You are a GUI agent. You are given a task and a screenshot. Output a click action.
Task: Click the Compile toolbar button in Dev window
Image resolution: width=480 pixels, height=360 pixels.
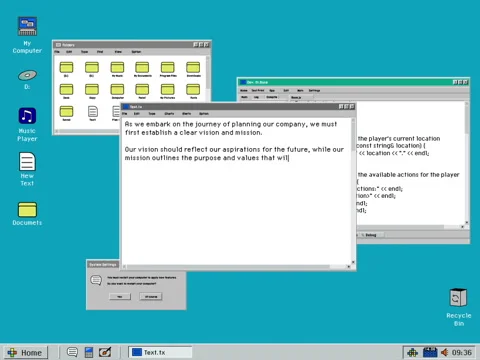click(x=272, y=97)
